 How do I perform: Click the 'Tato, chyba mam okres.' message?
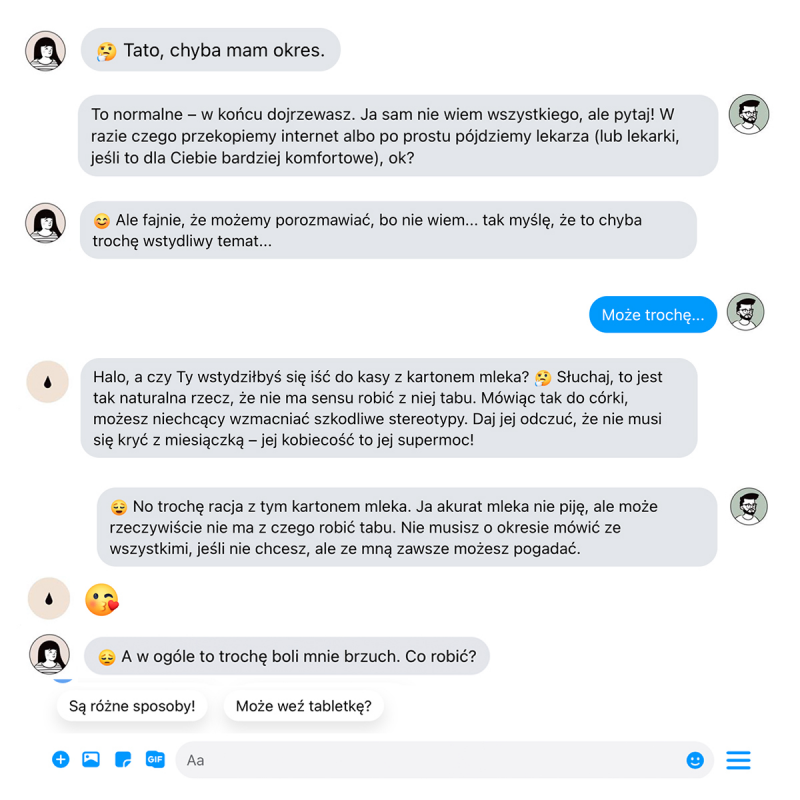211,51
